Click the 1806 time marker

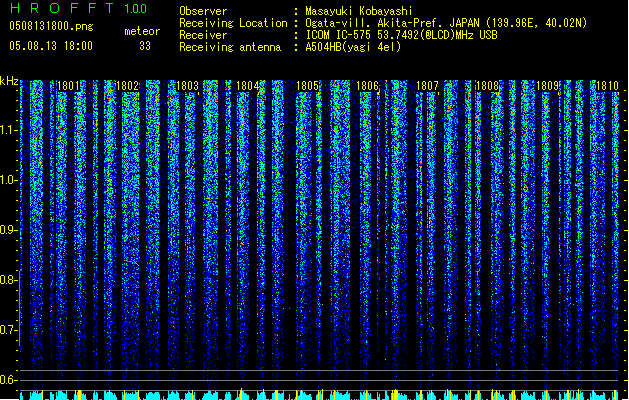(x=367, y=86)
